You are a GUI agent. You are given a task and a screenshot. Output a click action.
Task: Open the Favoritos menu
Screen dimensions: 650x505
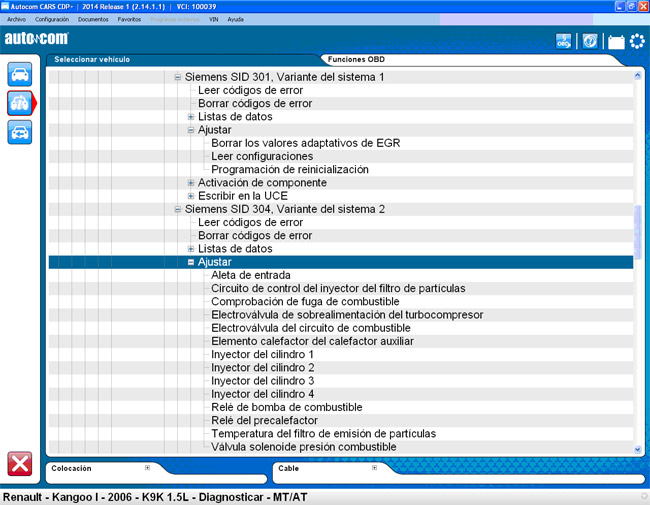click(x=129, y=19)
